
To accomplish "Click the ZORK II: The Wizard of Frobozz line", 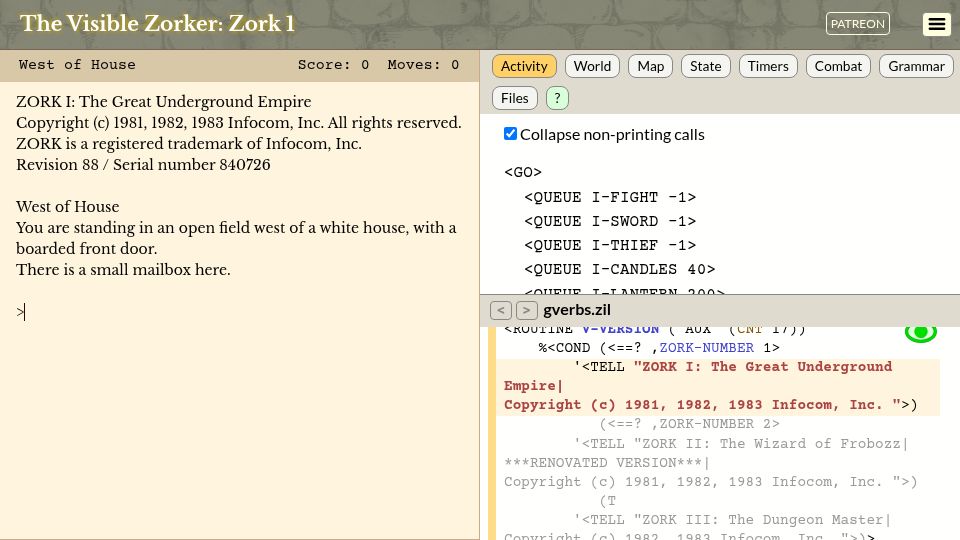I will tap(741, 443).
